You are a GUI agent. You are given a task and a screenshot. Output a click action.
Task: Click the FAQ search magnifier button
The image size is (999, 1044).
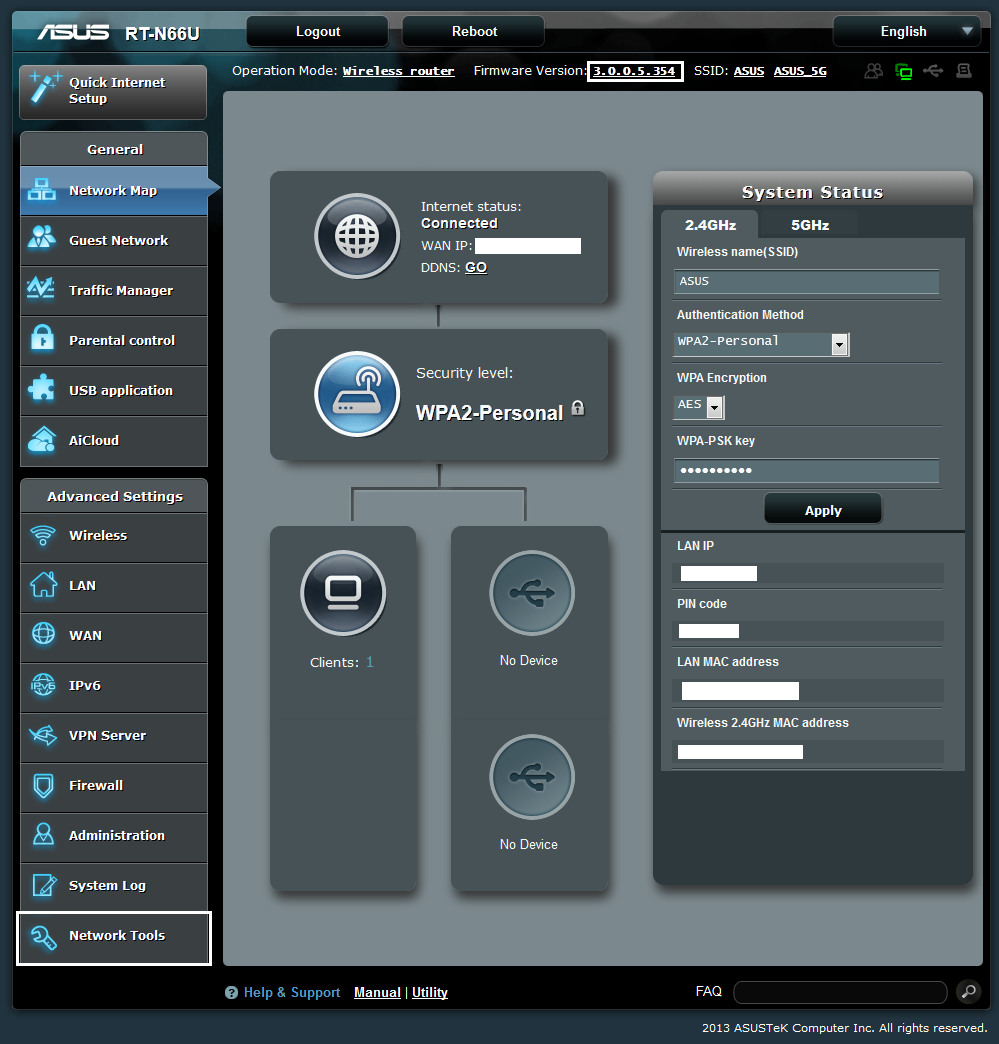point(968,991)
